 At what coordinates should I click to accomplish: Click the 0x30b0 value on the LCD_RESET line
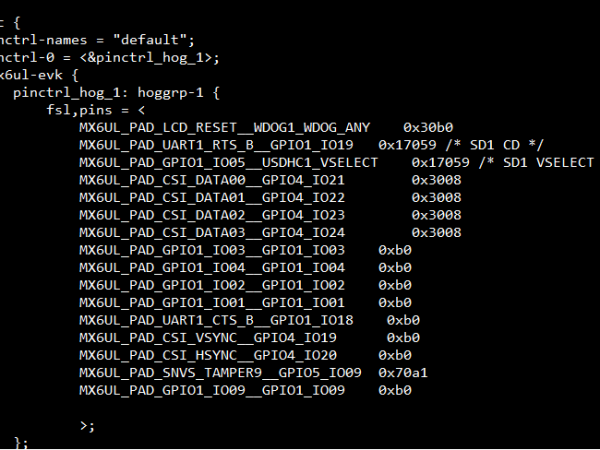[x=429, y=127]
